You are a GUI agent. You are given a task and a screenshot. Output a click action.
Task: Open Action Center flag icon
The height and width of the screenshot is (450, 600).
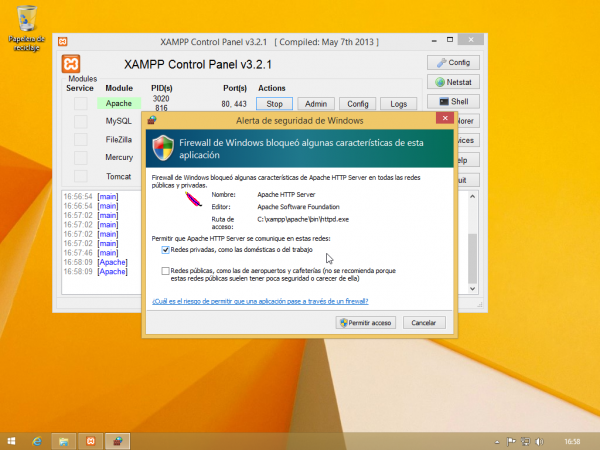(511, 442)
